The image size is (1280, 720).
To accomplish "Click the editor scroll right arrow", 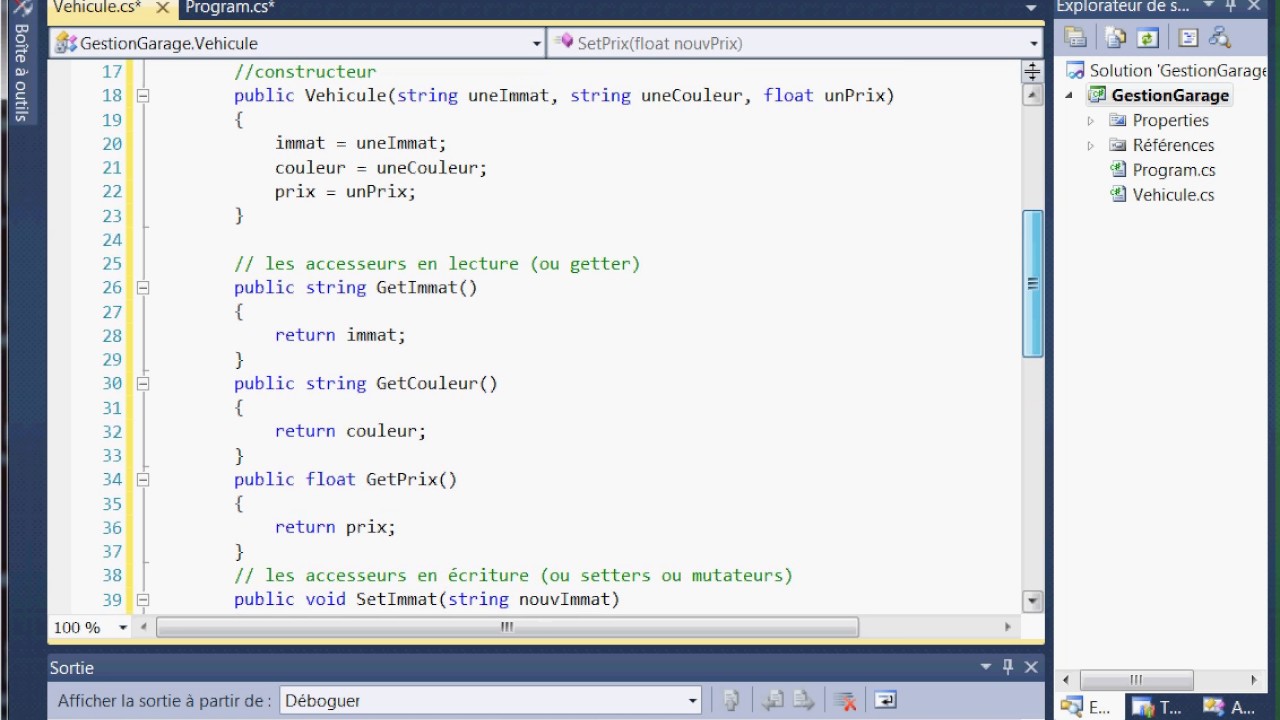I will coord(1007,627).
